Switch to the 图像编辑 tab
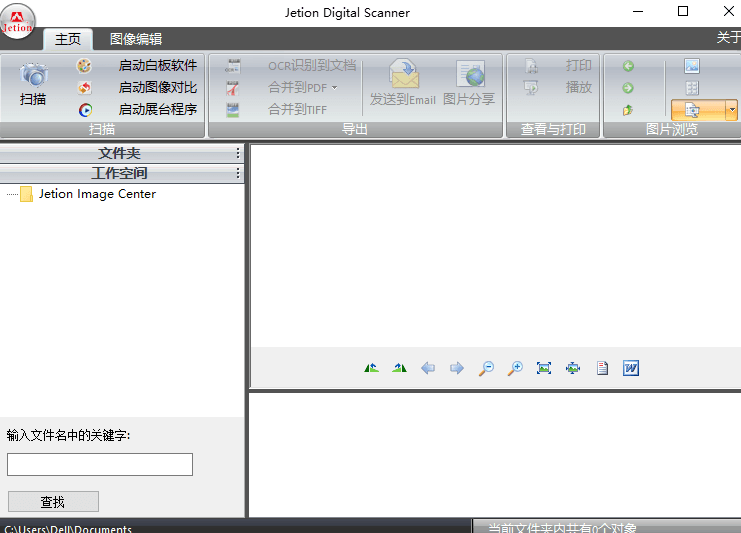The width and height of the screenshot is (741, 533). 135,39
